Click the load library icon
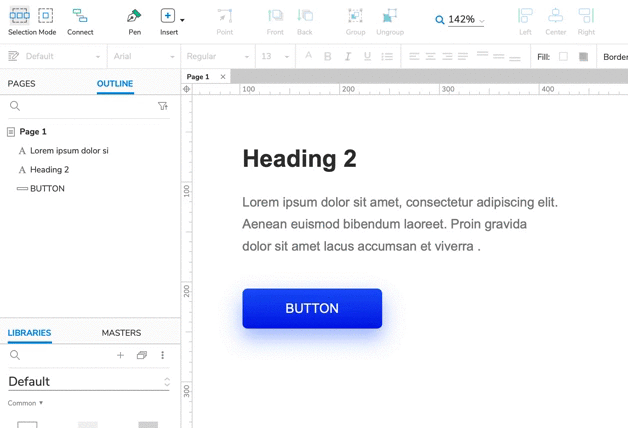 [142, 355]
